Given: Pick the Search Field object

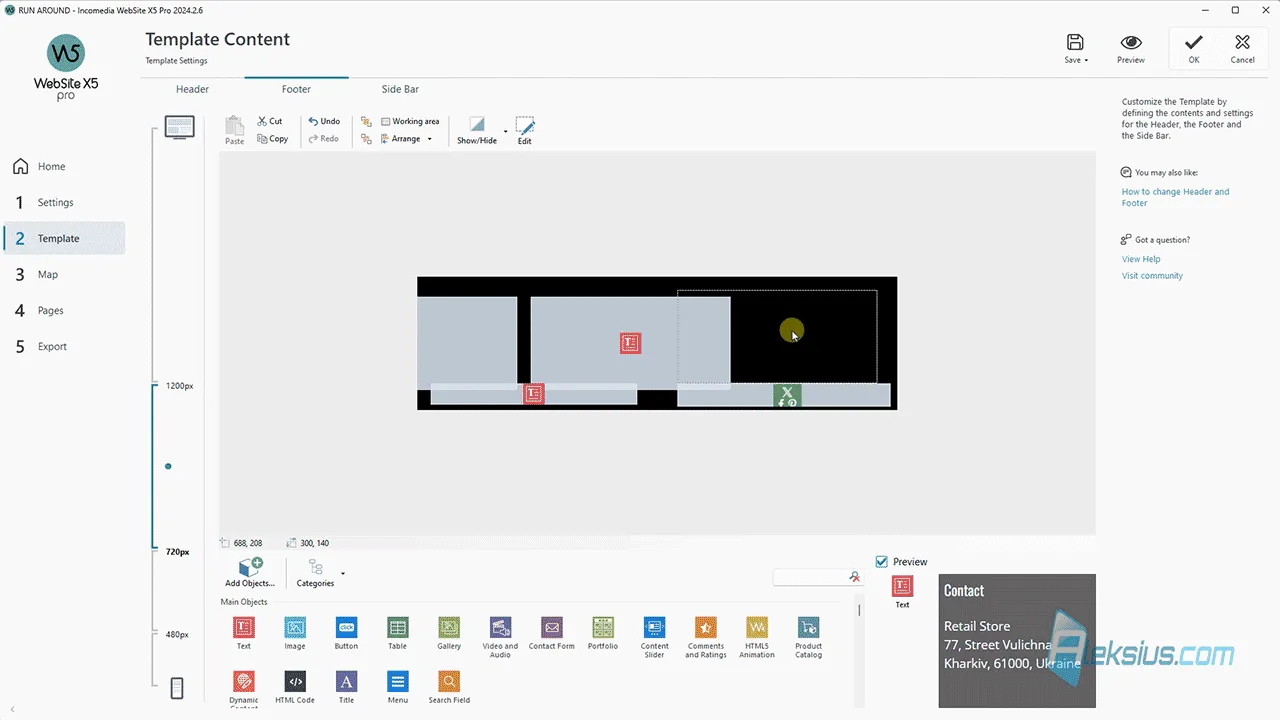Looking at the screenshot, I should (x=449, y=687).
